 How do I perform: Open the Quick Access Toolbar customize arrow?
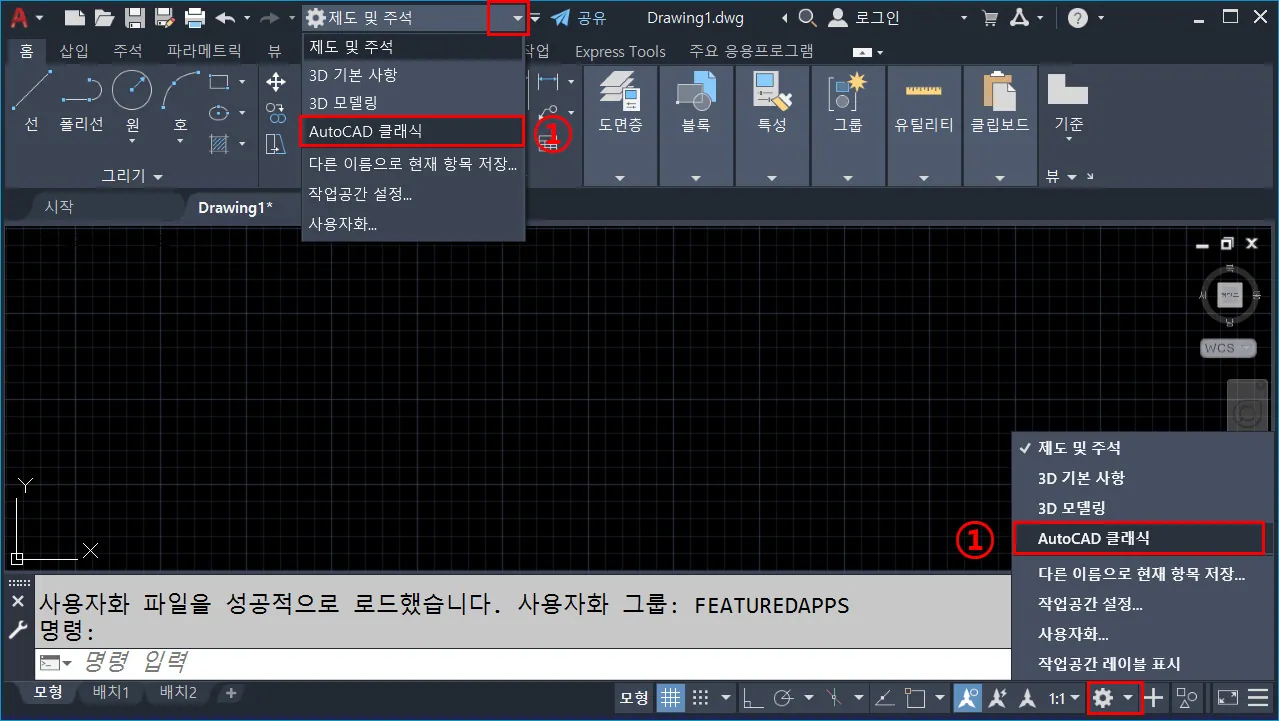coord(535,17)
